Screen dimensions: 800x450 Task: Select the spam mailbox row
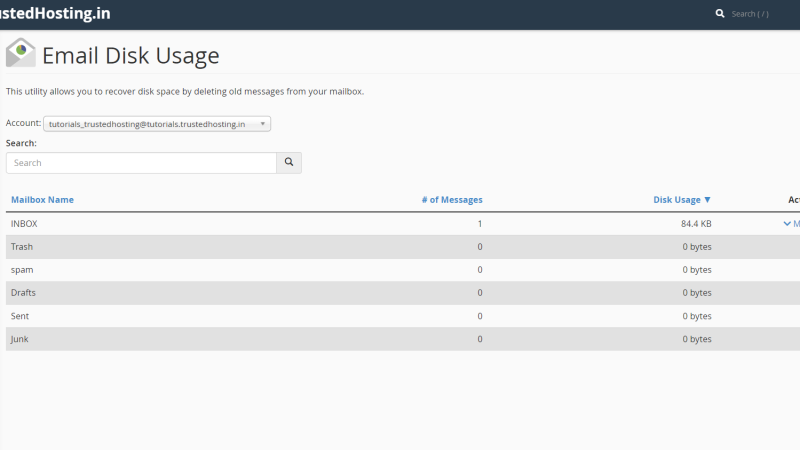(x=403, y=270)
